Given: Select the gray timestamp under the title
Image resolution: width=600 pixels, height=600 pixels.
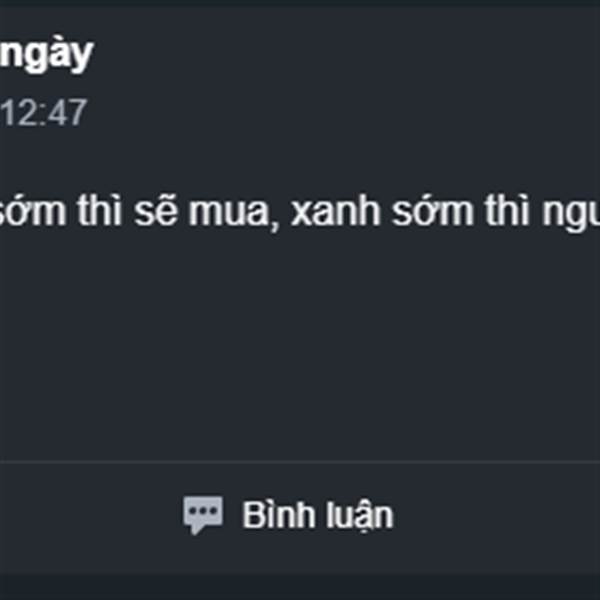Looking at the screenshot, I should (43, 112).
